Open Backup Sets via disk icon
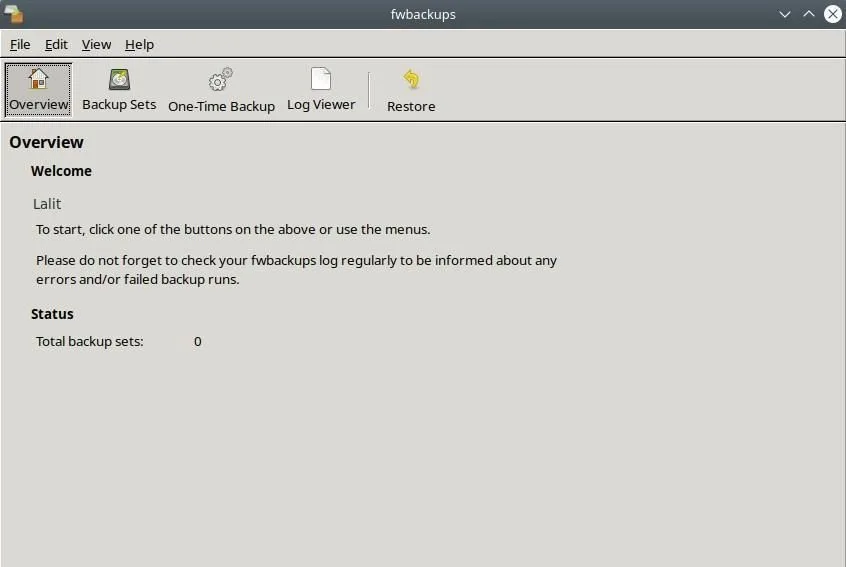This screenshot has height=567, width=846. [x=119, y=80]
